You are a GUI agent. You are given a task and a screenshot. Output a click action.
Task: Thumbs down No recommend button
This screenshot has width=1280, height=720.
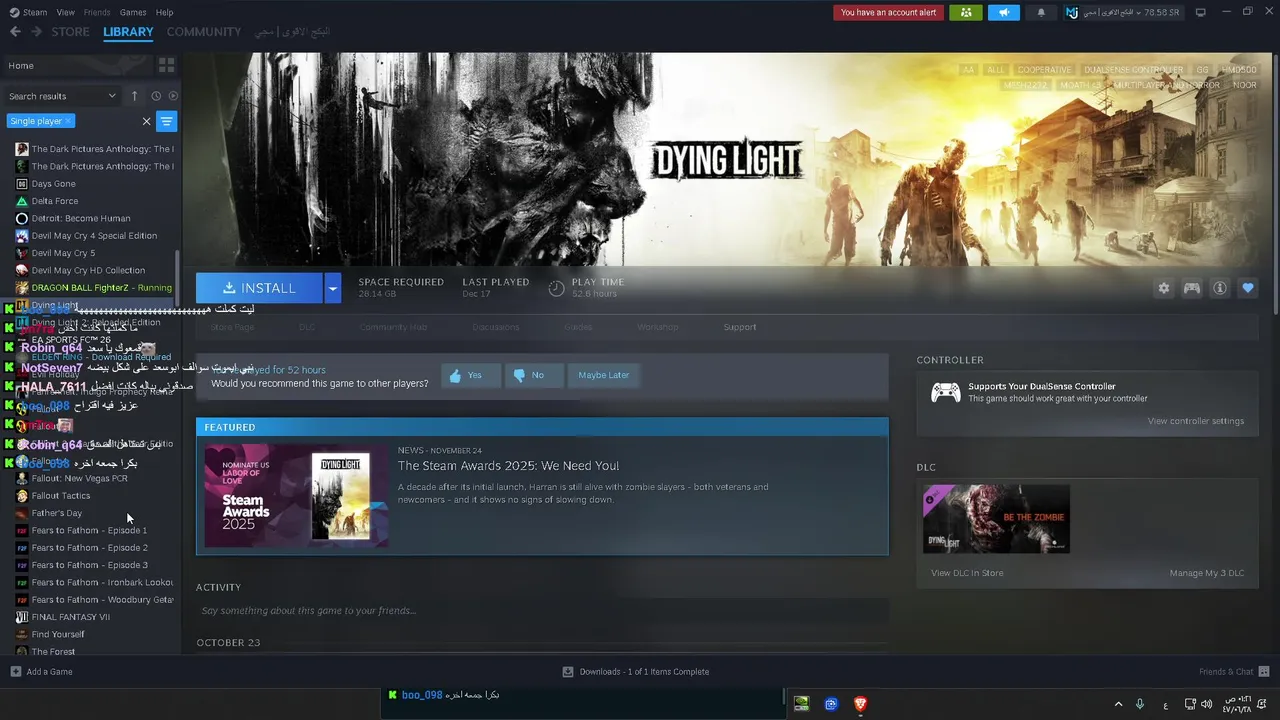pos(534,375)
